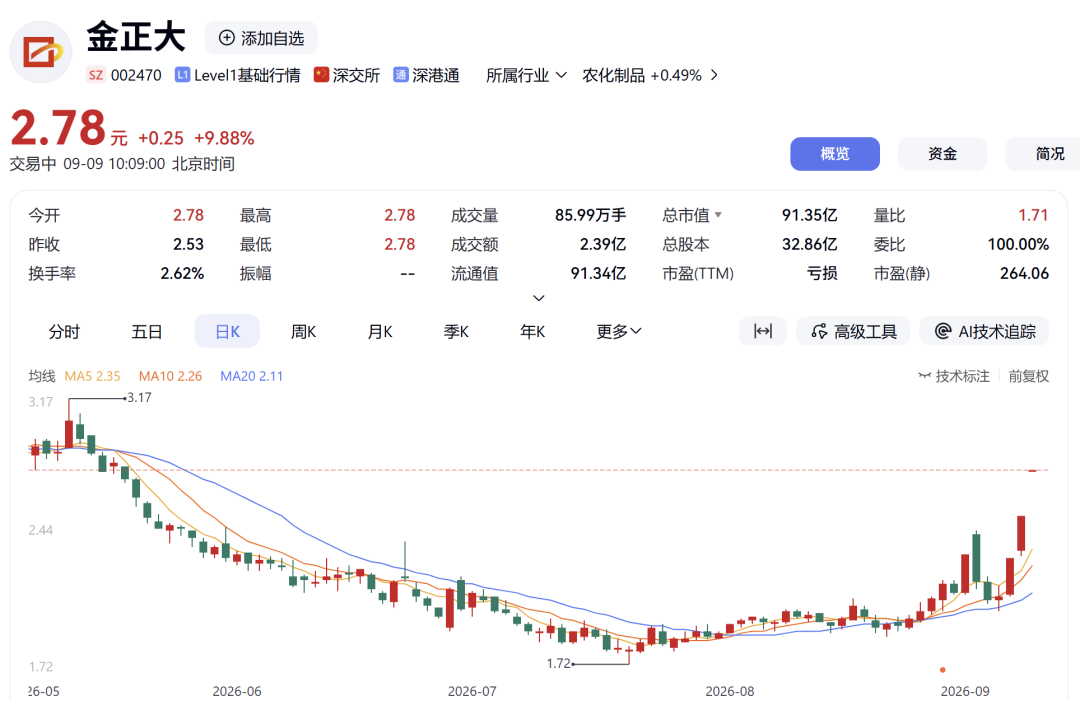Click the China flag icon beside 深交所

pos(321,74)
